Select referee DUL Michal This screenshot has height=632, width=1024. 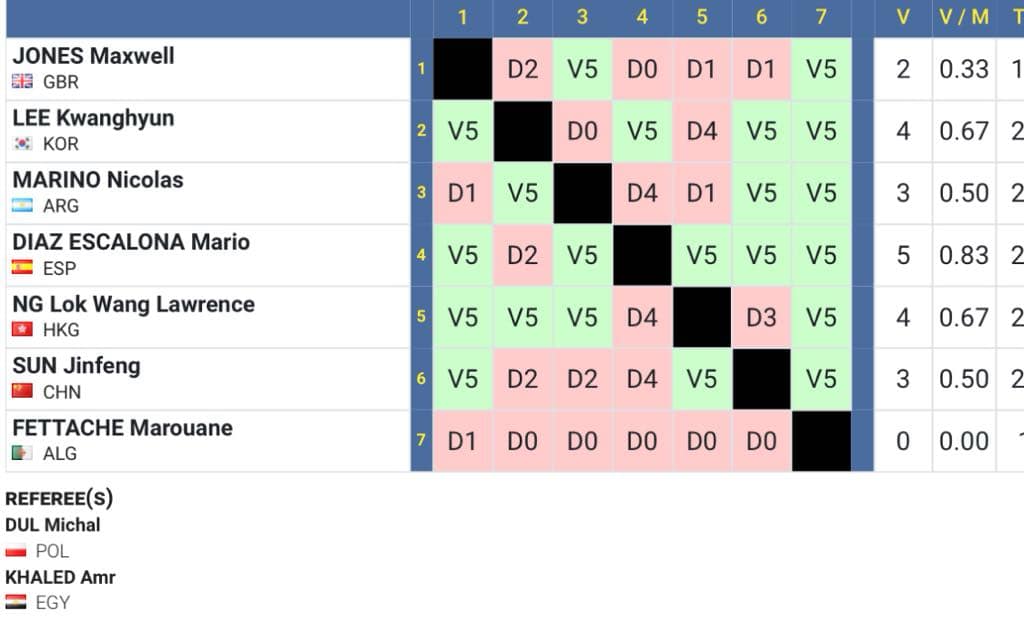point(52,525)
